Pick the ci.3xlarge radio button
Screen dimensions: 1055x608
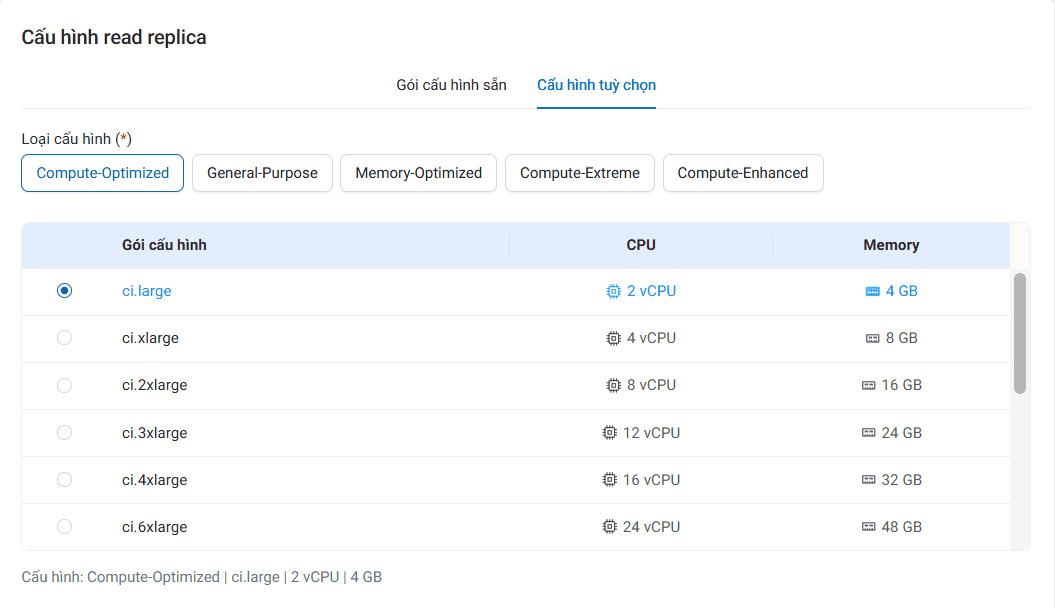tap(65, 432)
